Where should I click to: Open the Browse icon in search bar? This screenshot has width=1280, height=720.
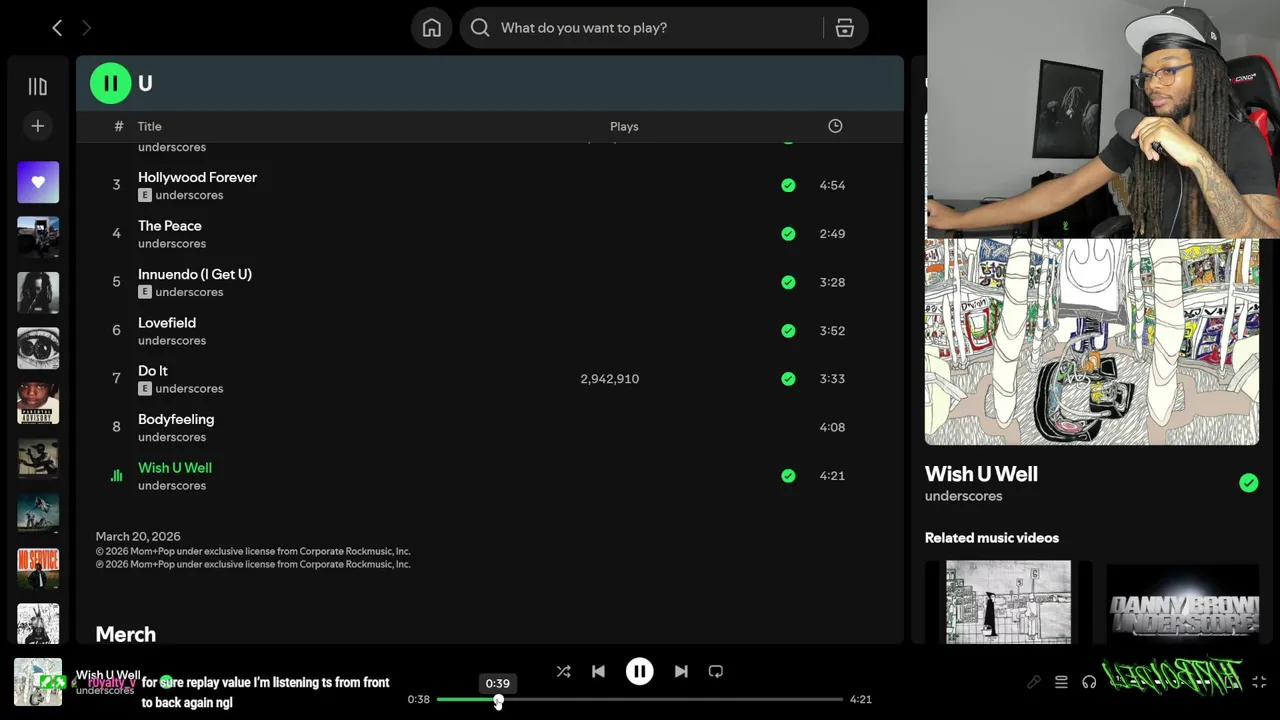[x=845, y=28]
